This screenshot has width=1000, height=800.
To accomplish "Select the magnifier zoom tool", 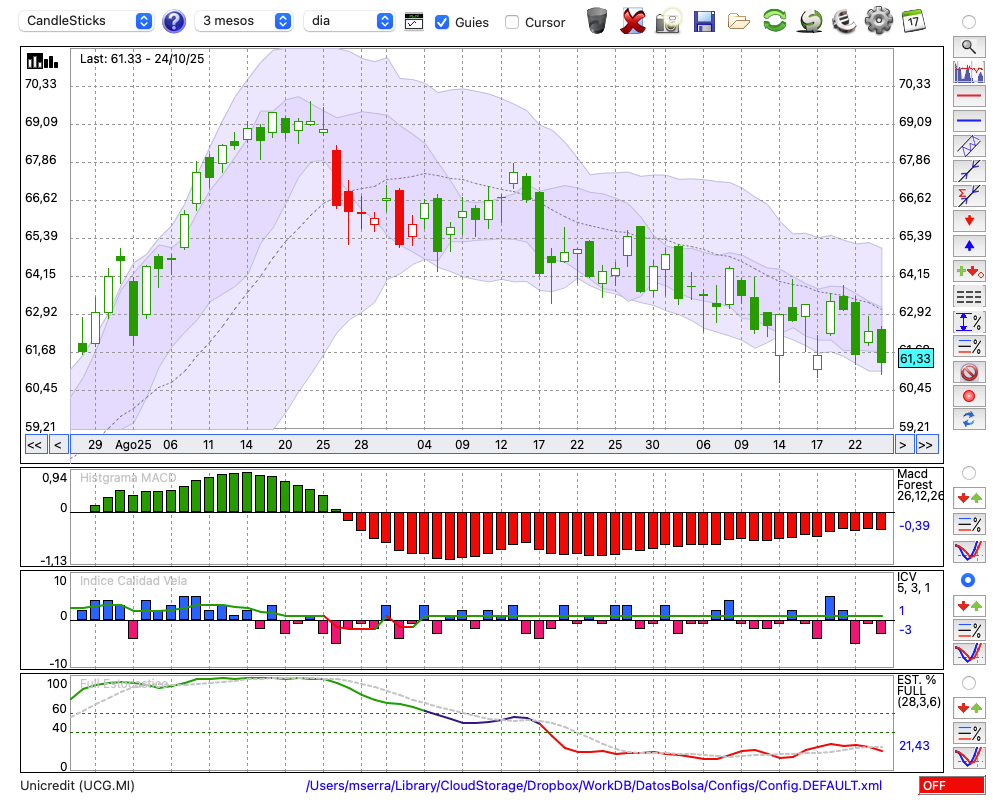I will (x=969, y=47).
